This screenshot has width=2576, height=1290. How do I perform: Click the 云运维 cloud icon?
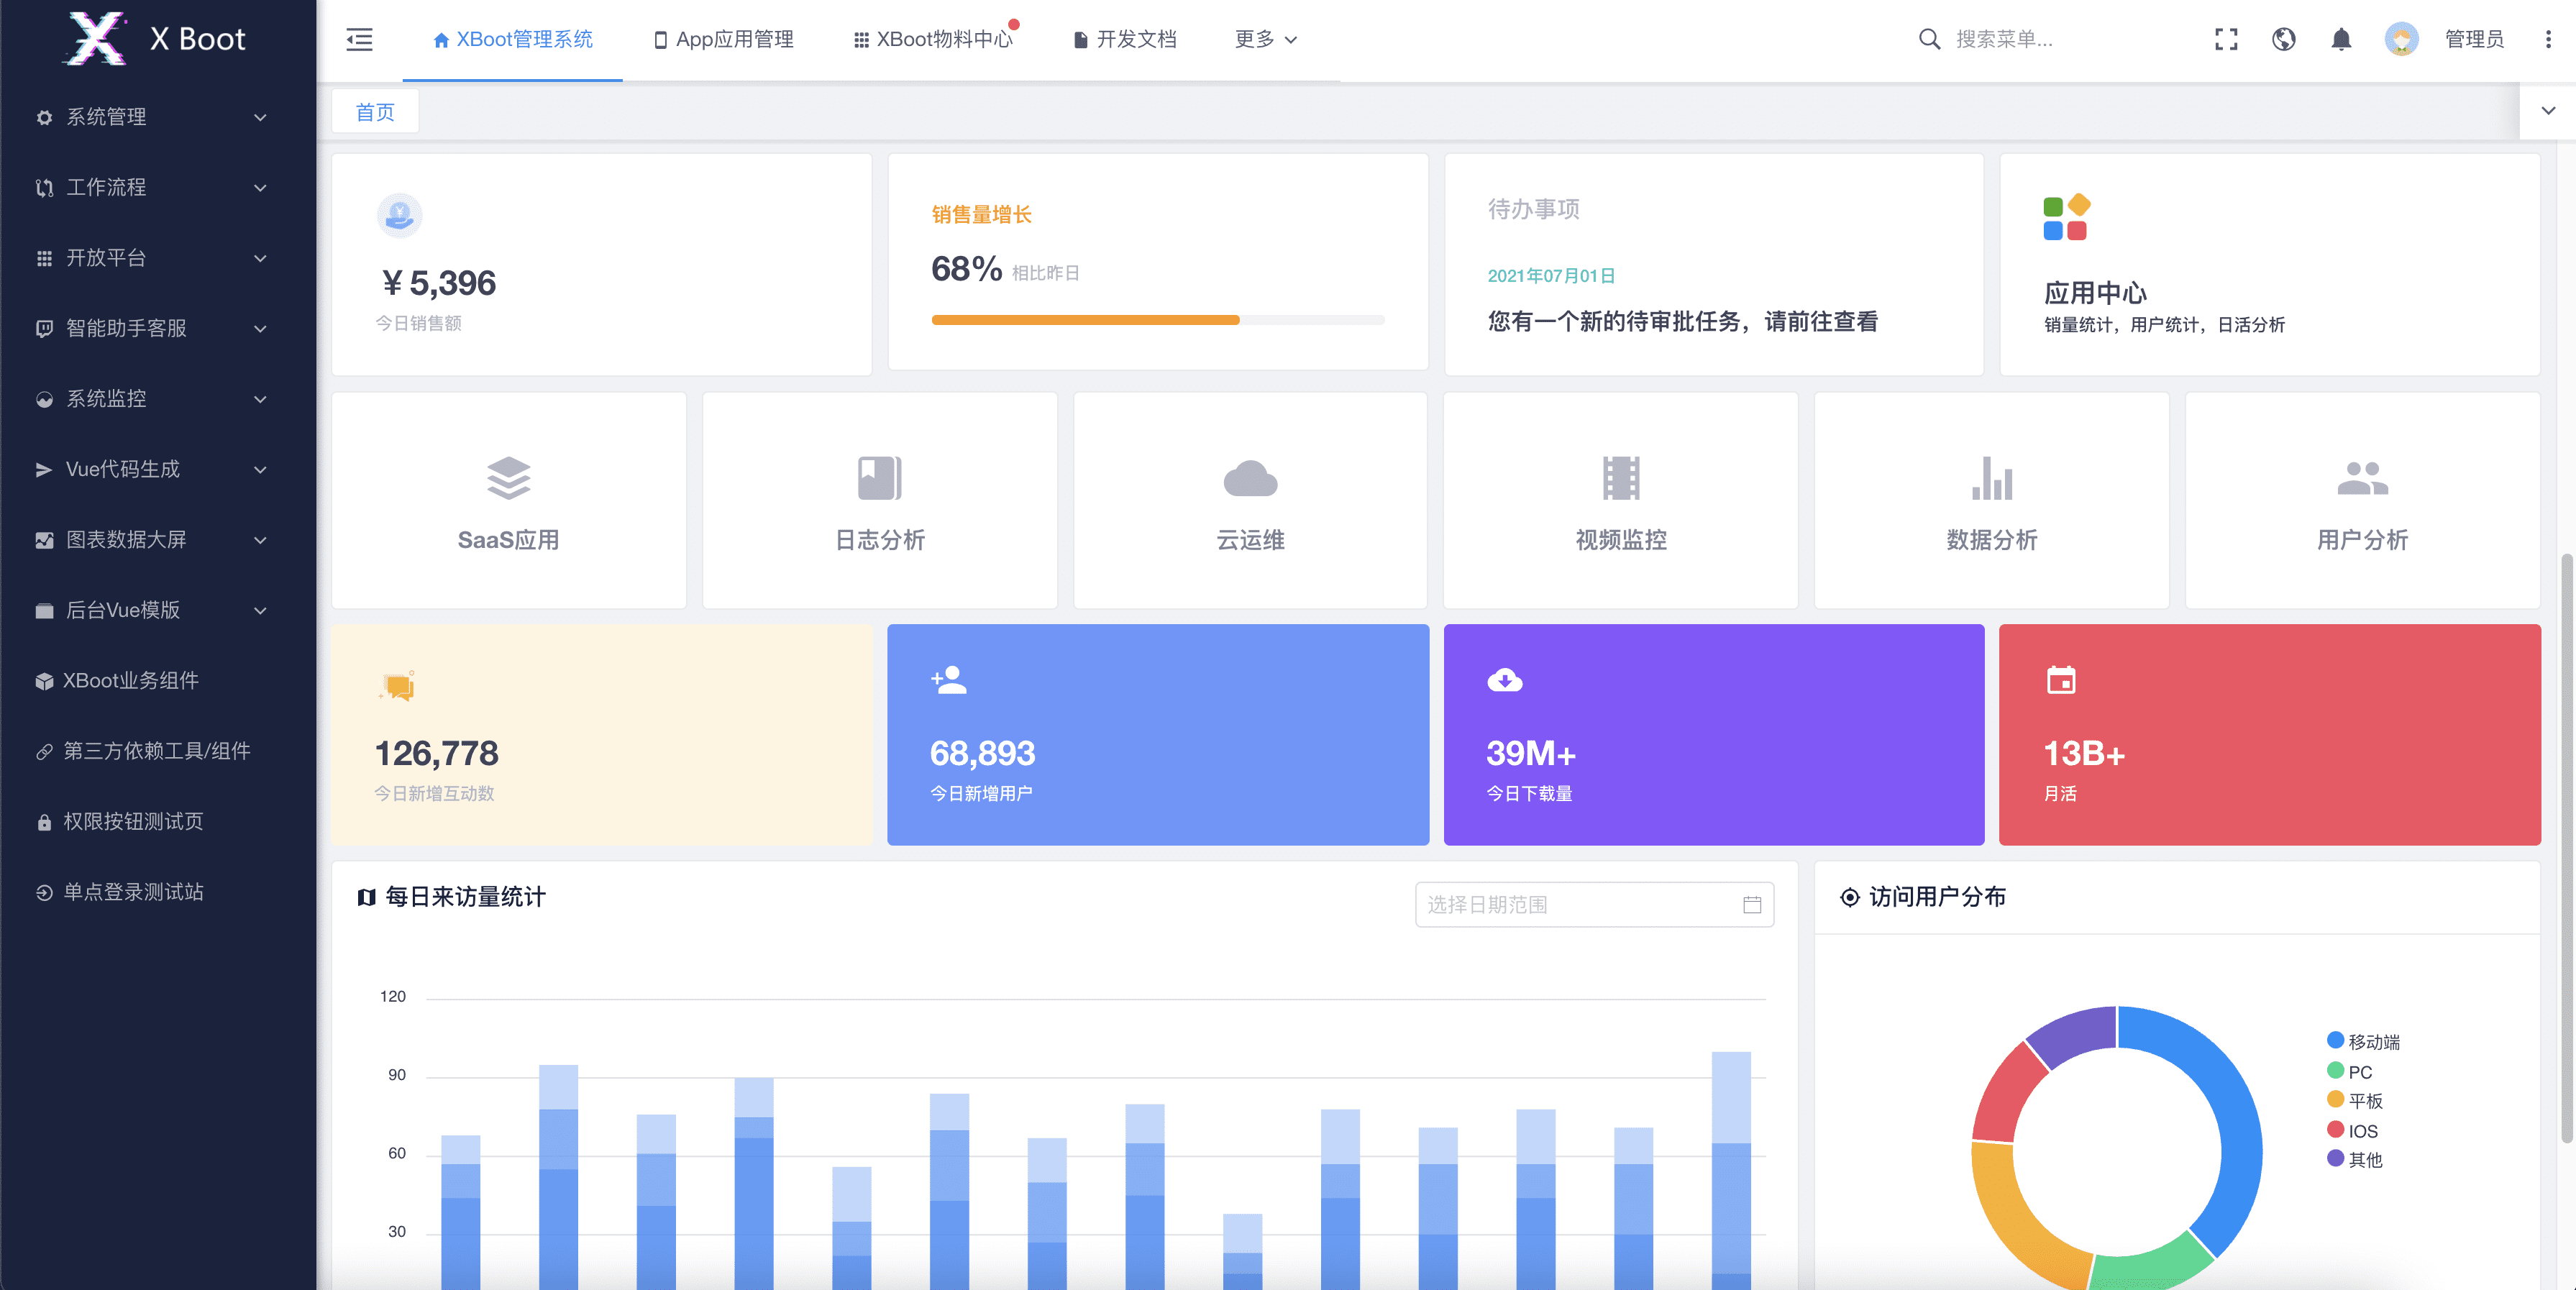coord(1250,478)
